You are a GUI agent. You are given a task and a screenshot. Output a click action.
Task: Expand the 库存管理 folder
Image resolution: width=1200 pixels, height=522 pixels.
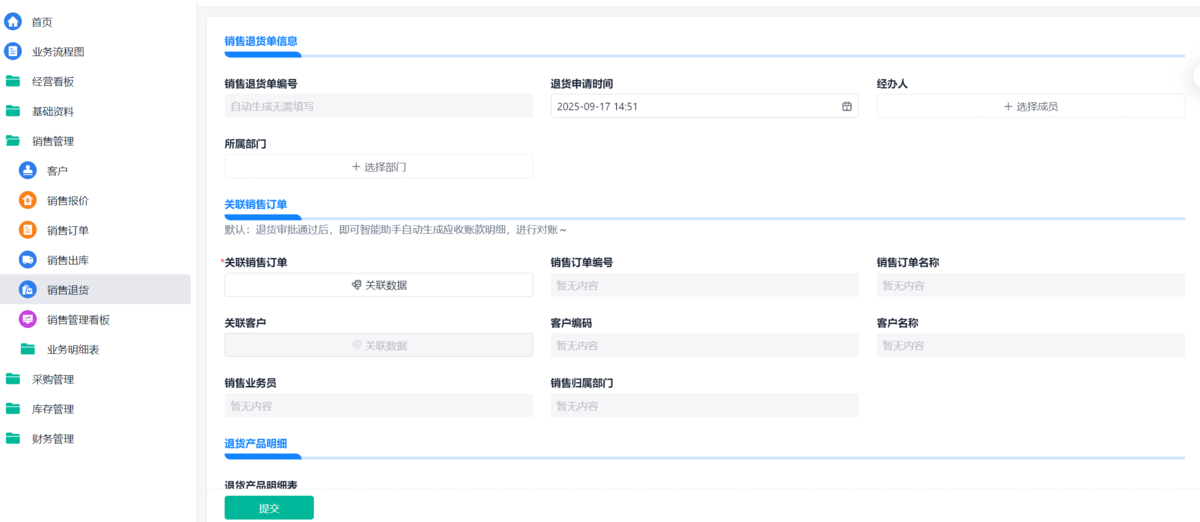(x=13, y=409)
